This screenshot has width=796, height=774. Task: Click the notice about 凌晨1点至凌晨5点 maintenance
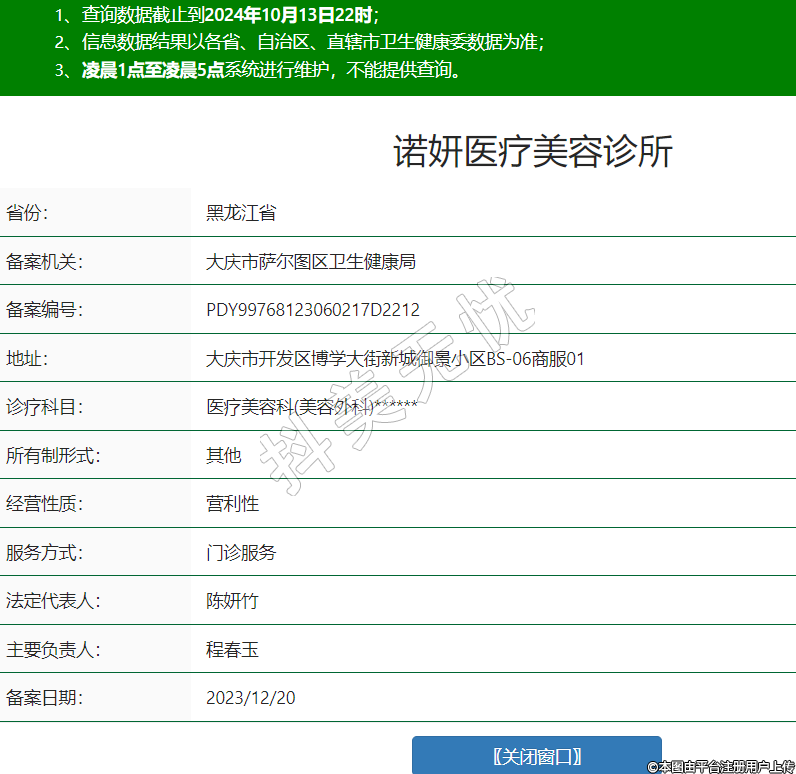tap(257, 71)
